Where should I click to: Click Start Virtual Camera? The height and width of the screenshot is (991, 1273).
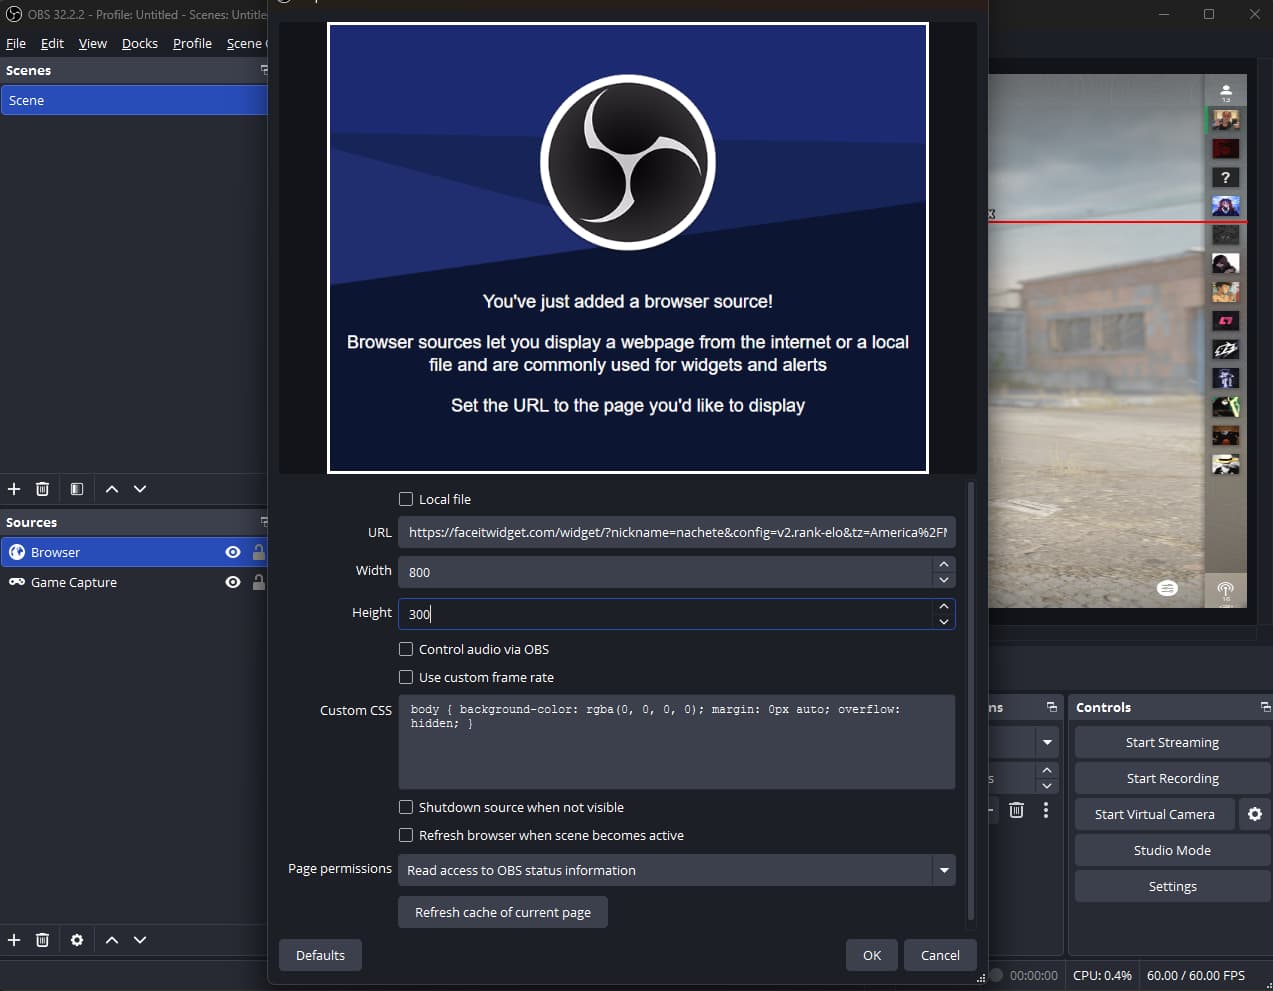click(x=1155, y=814)
